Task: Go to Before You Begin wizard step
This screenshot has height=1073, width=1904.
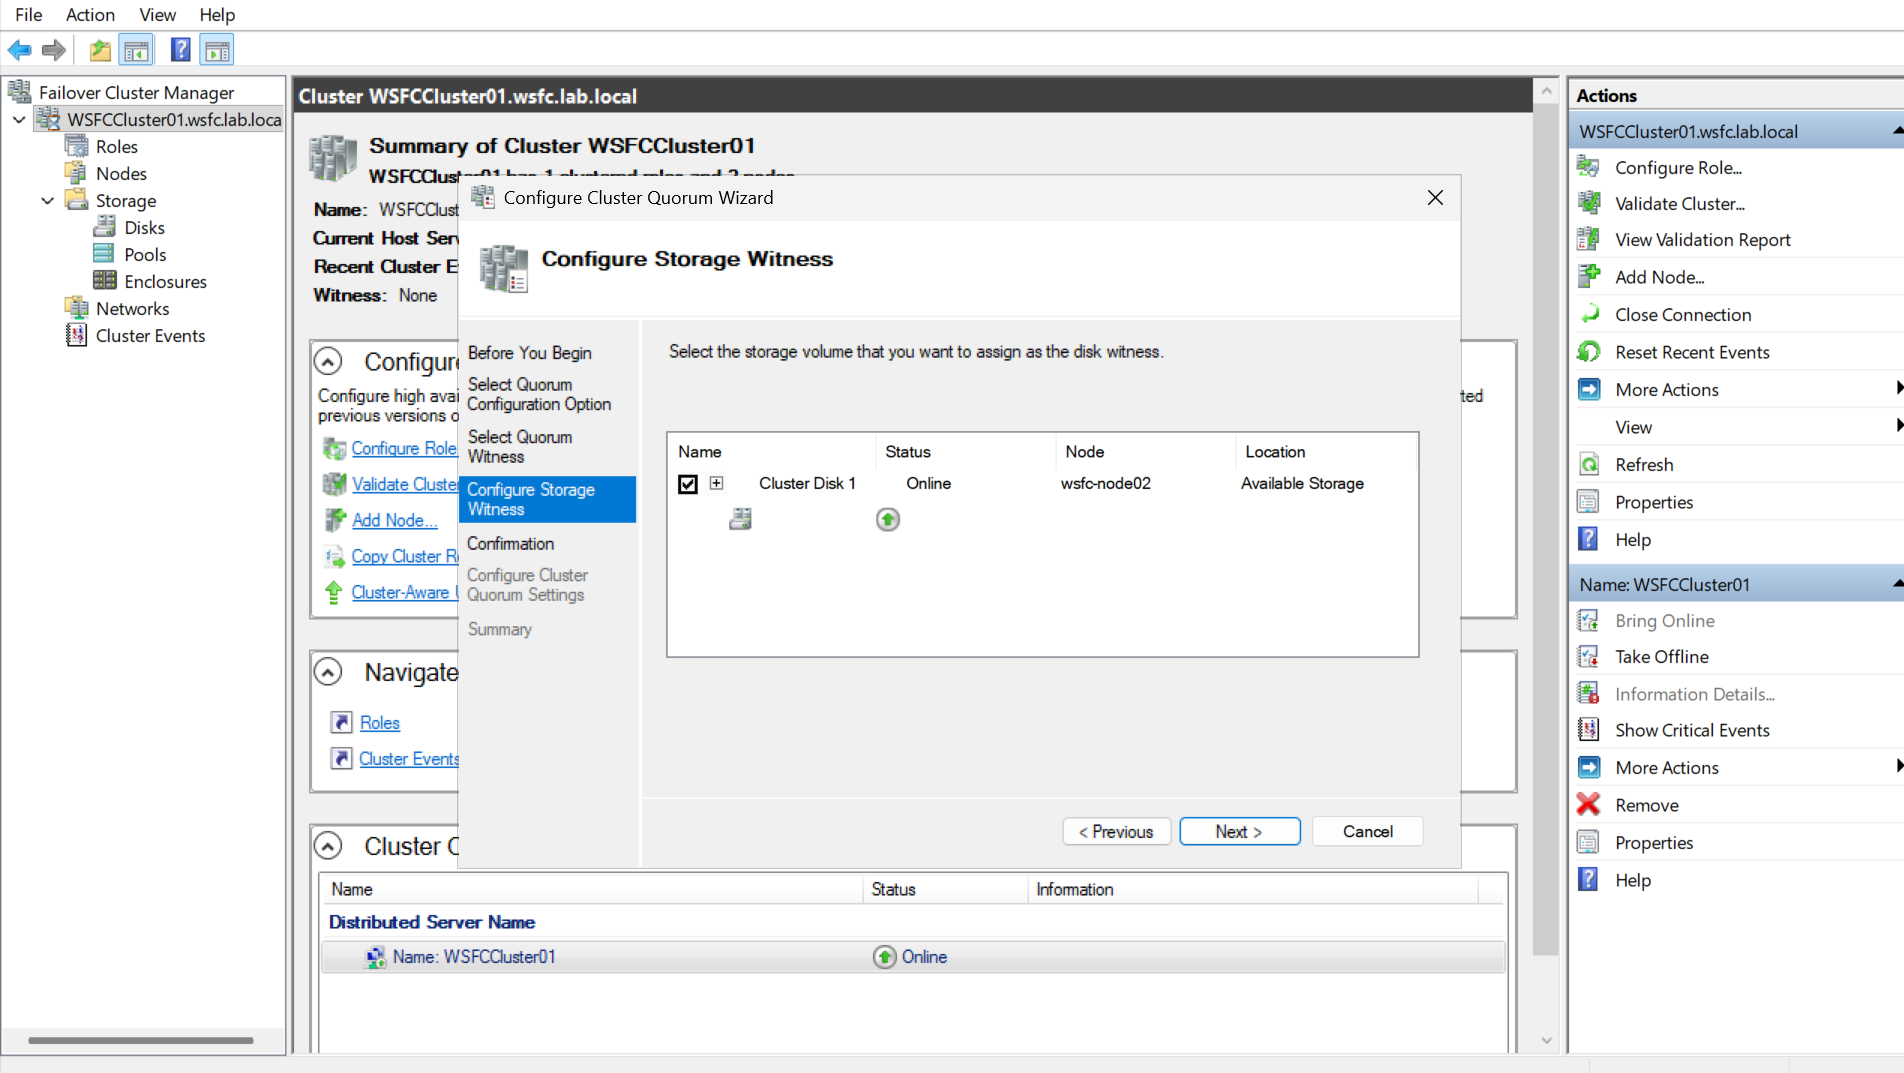Action: coord(530,353)
